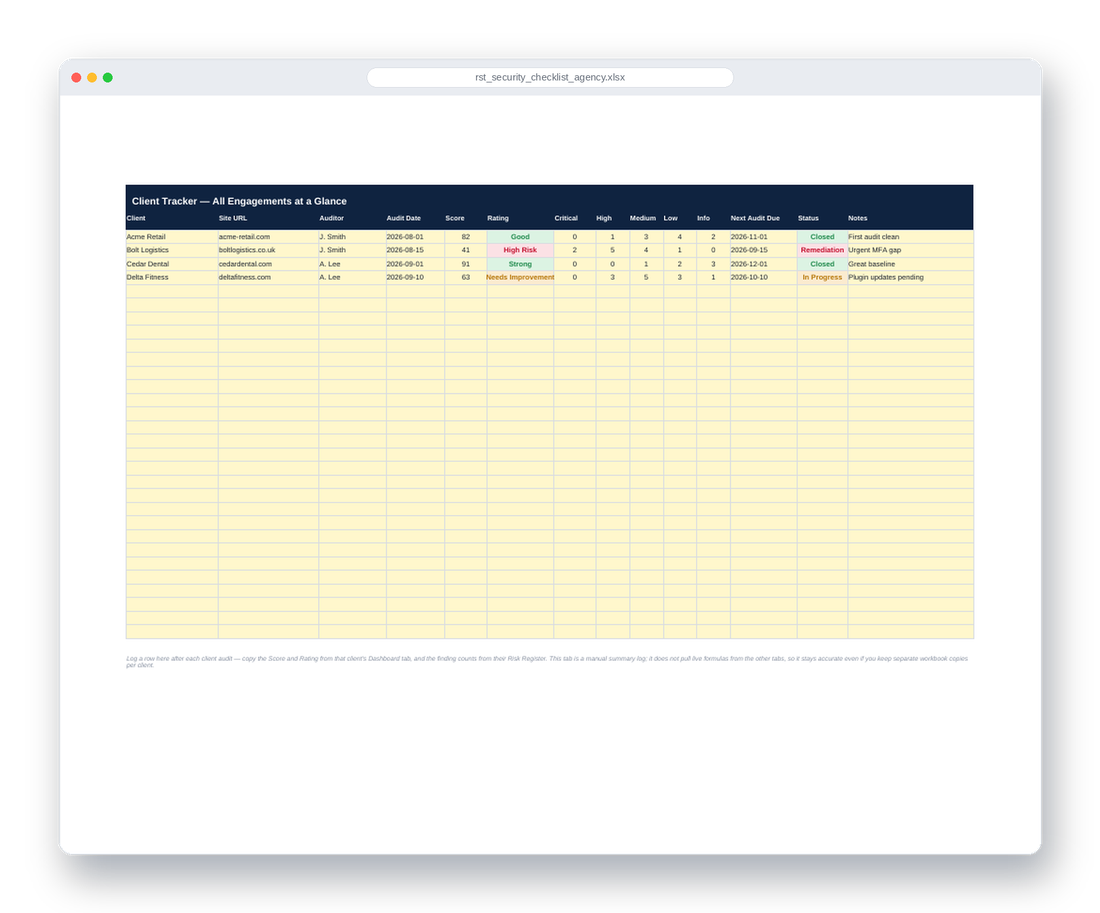This screenshot has width=1100, height=913.
Task: Click the green Good rating cell
Action: point(520,237)
